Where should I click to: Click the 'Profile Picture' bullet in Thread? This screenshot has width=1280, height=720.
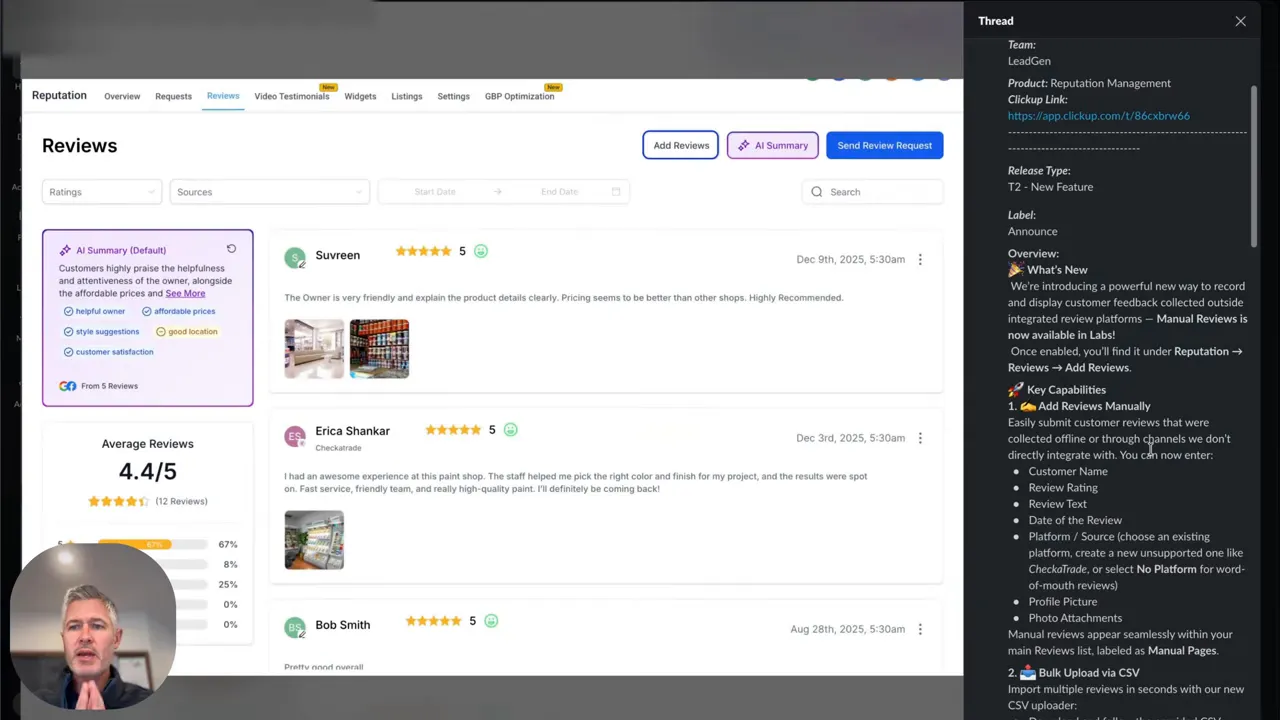[x=1063, y=602]
